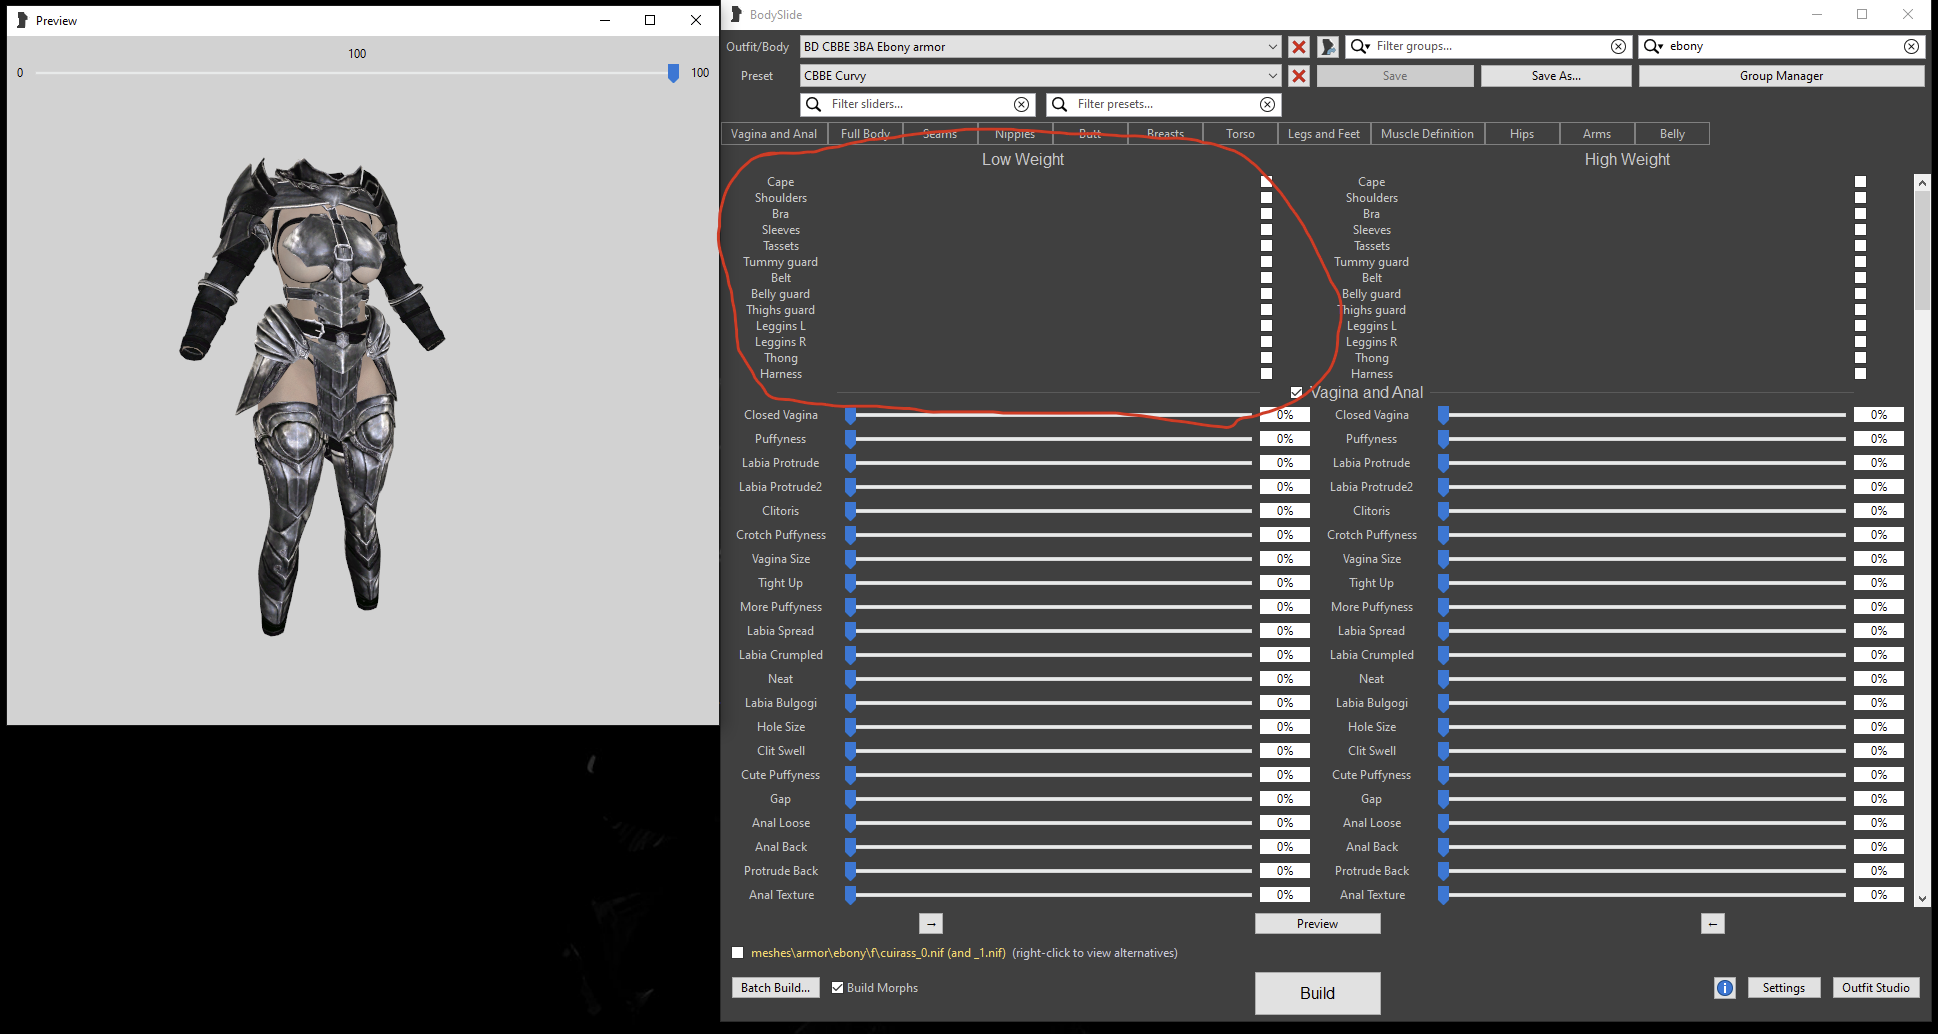Toggle the High Weight Shoulders checkbox
The height and width of the screenshot is (1034, 1938).
tap(1860, 198)
